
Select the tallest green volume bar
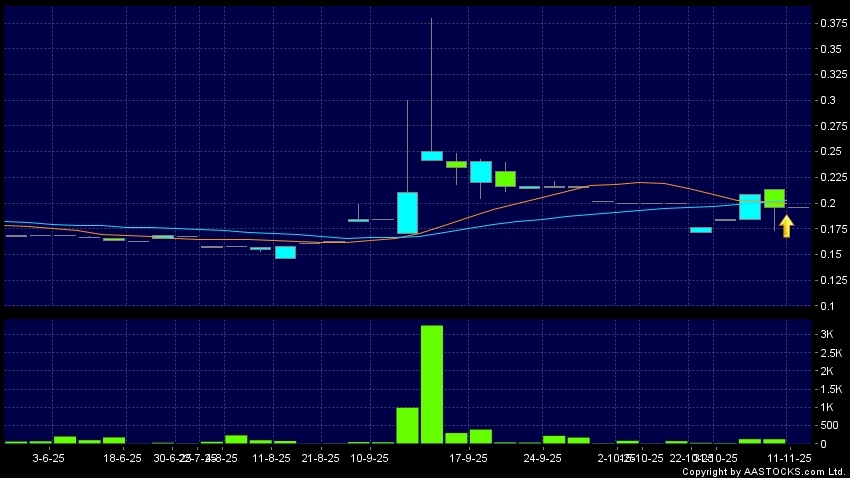tap(432, 384)
